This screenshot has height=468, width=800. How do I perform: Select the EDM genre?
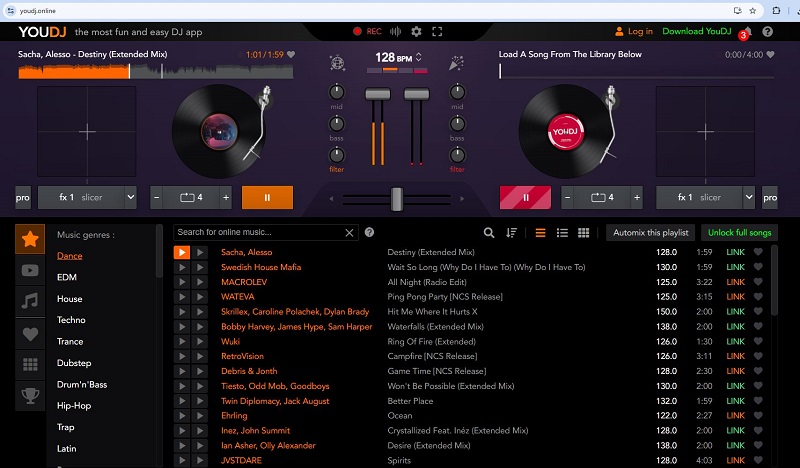point(67,277)
